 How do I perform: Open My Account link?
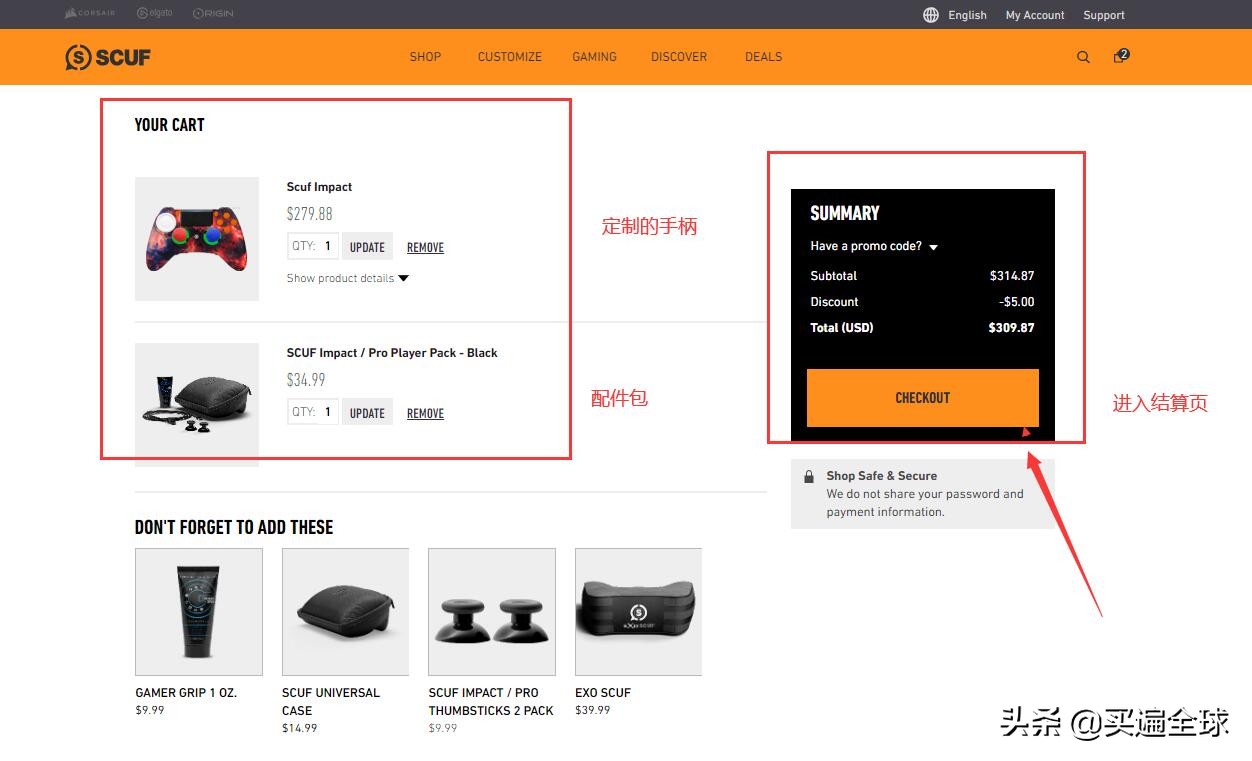[1035, 15]
